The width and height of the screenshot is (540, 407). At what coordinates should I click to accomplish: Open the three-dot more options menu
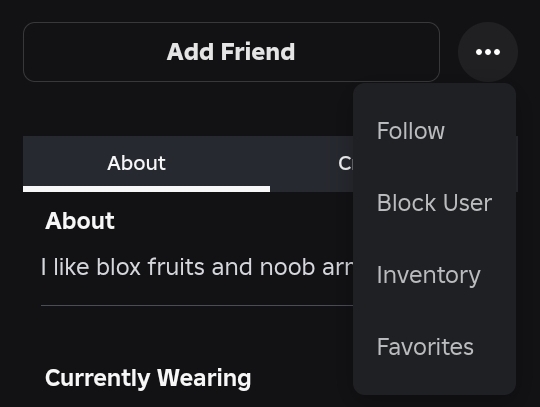pyautogui.click(x=488, y=52)
